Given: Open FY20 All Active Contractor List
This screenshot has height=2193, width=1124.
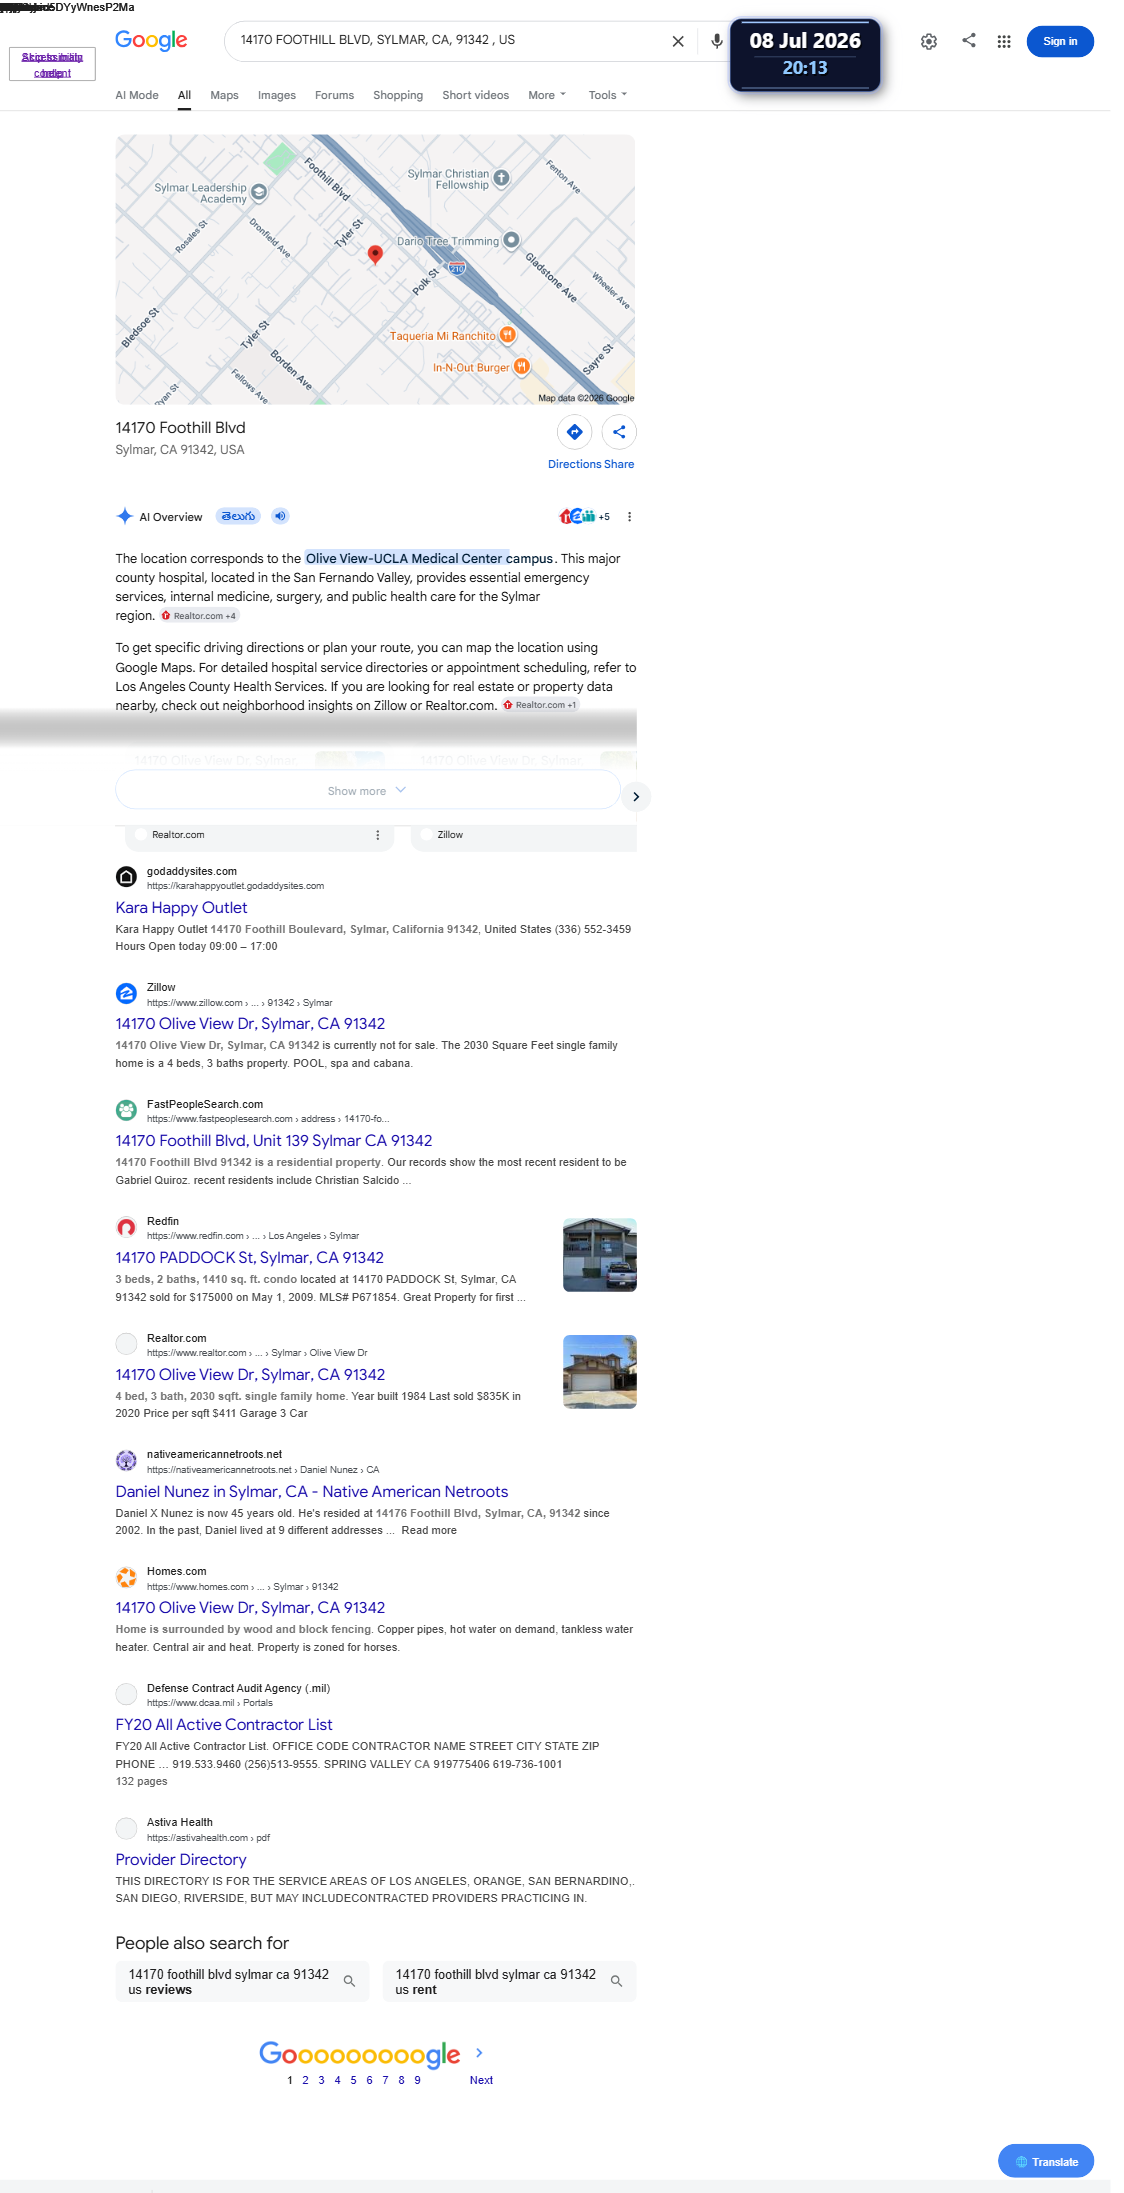Looking at the screenshot, I should click(x=224, y=1725).
